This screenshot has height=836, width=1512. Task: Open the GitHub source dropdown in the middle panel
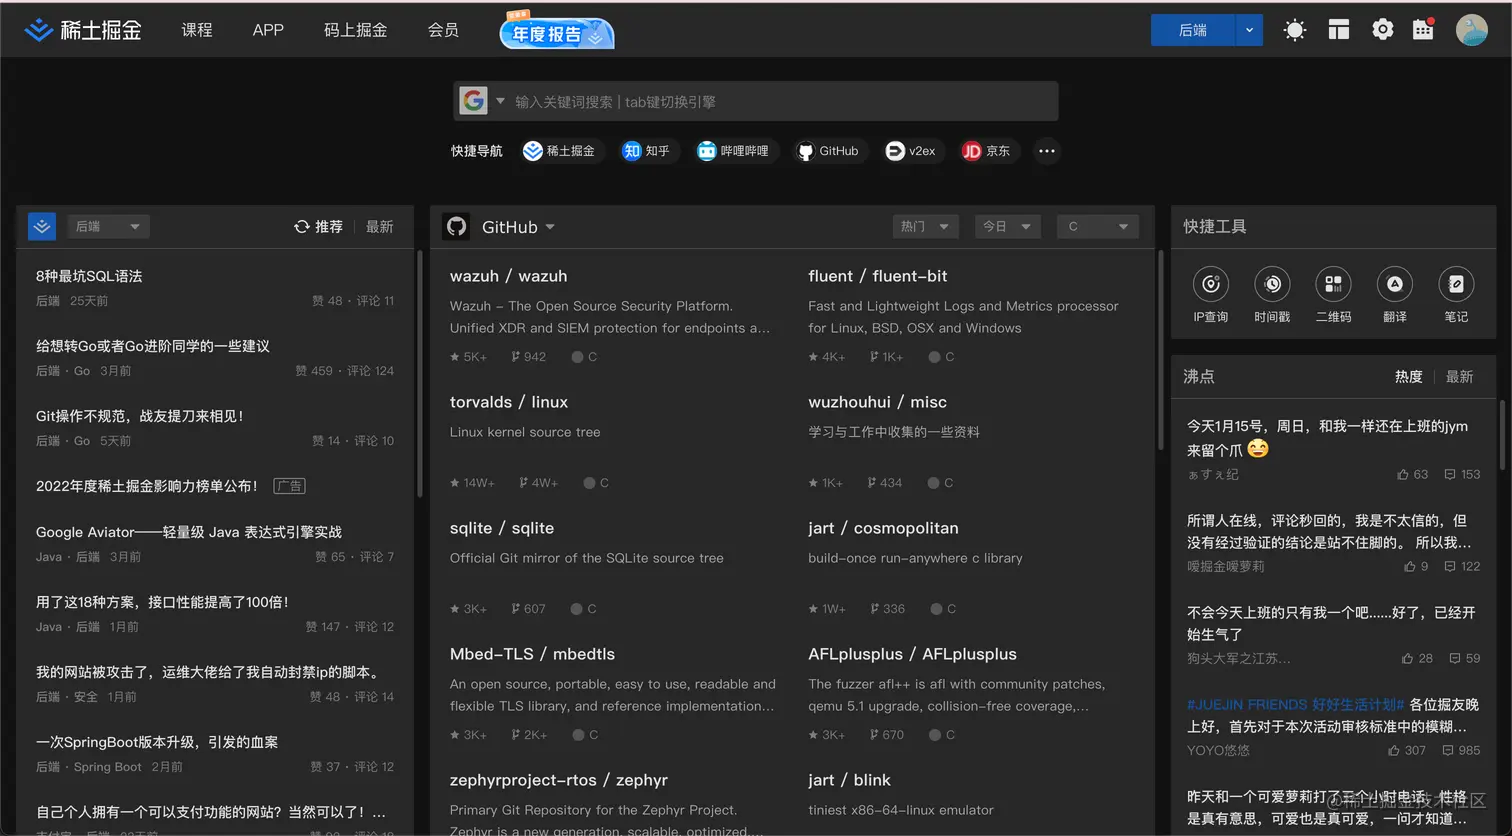click(x=518, y=227)
